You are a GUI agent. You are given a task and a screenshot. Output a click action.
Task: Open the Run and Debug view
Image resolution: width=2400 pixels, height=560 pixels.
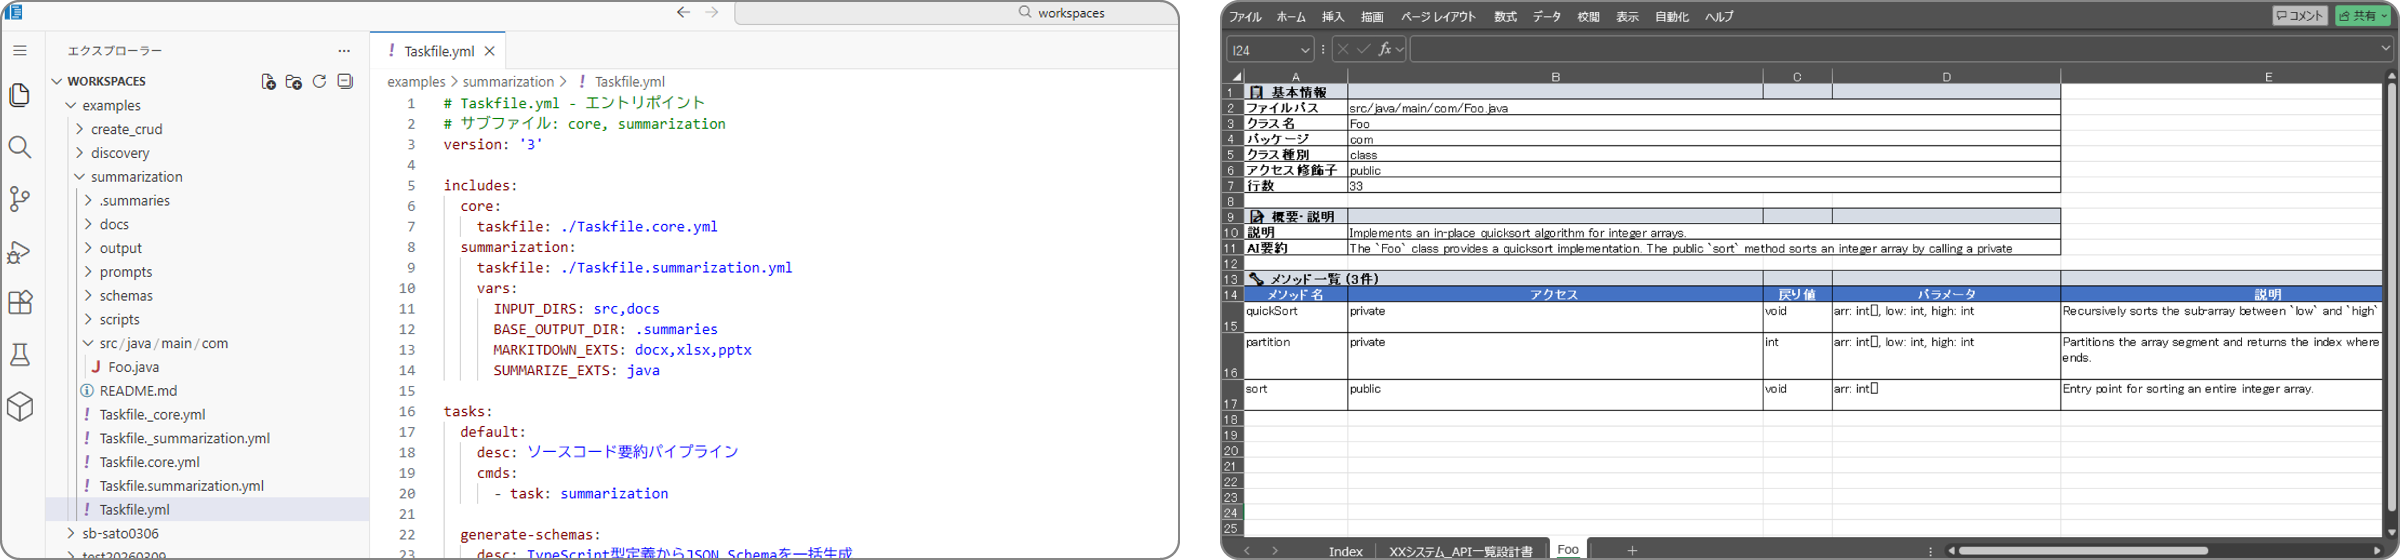pos(20,252)
